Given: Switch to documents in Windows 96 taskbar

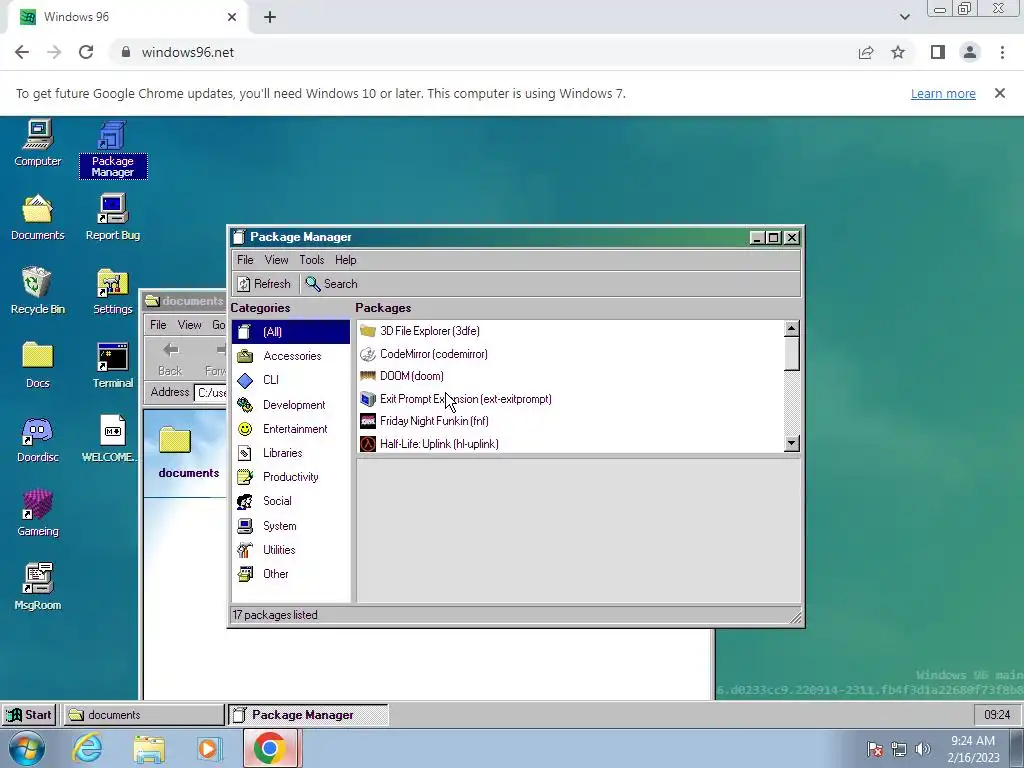Looking at the screenshot, I should pos(144,715).
